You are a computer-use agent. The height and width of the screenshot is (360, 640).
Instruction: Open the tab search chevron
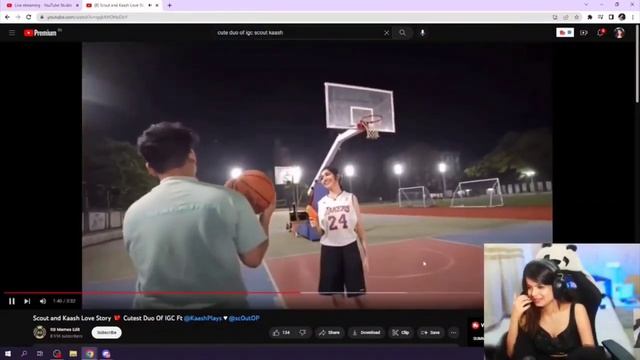pyautogui.click(x=587, y=4)
